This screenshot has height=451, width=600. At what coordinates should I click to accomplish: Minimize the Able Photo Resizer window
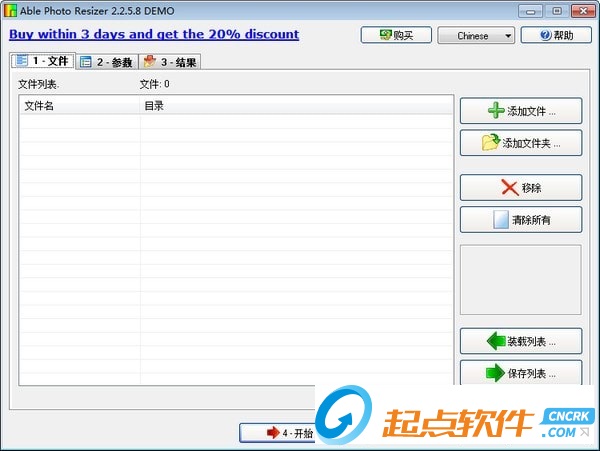[530, 11]
